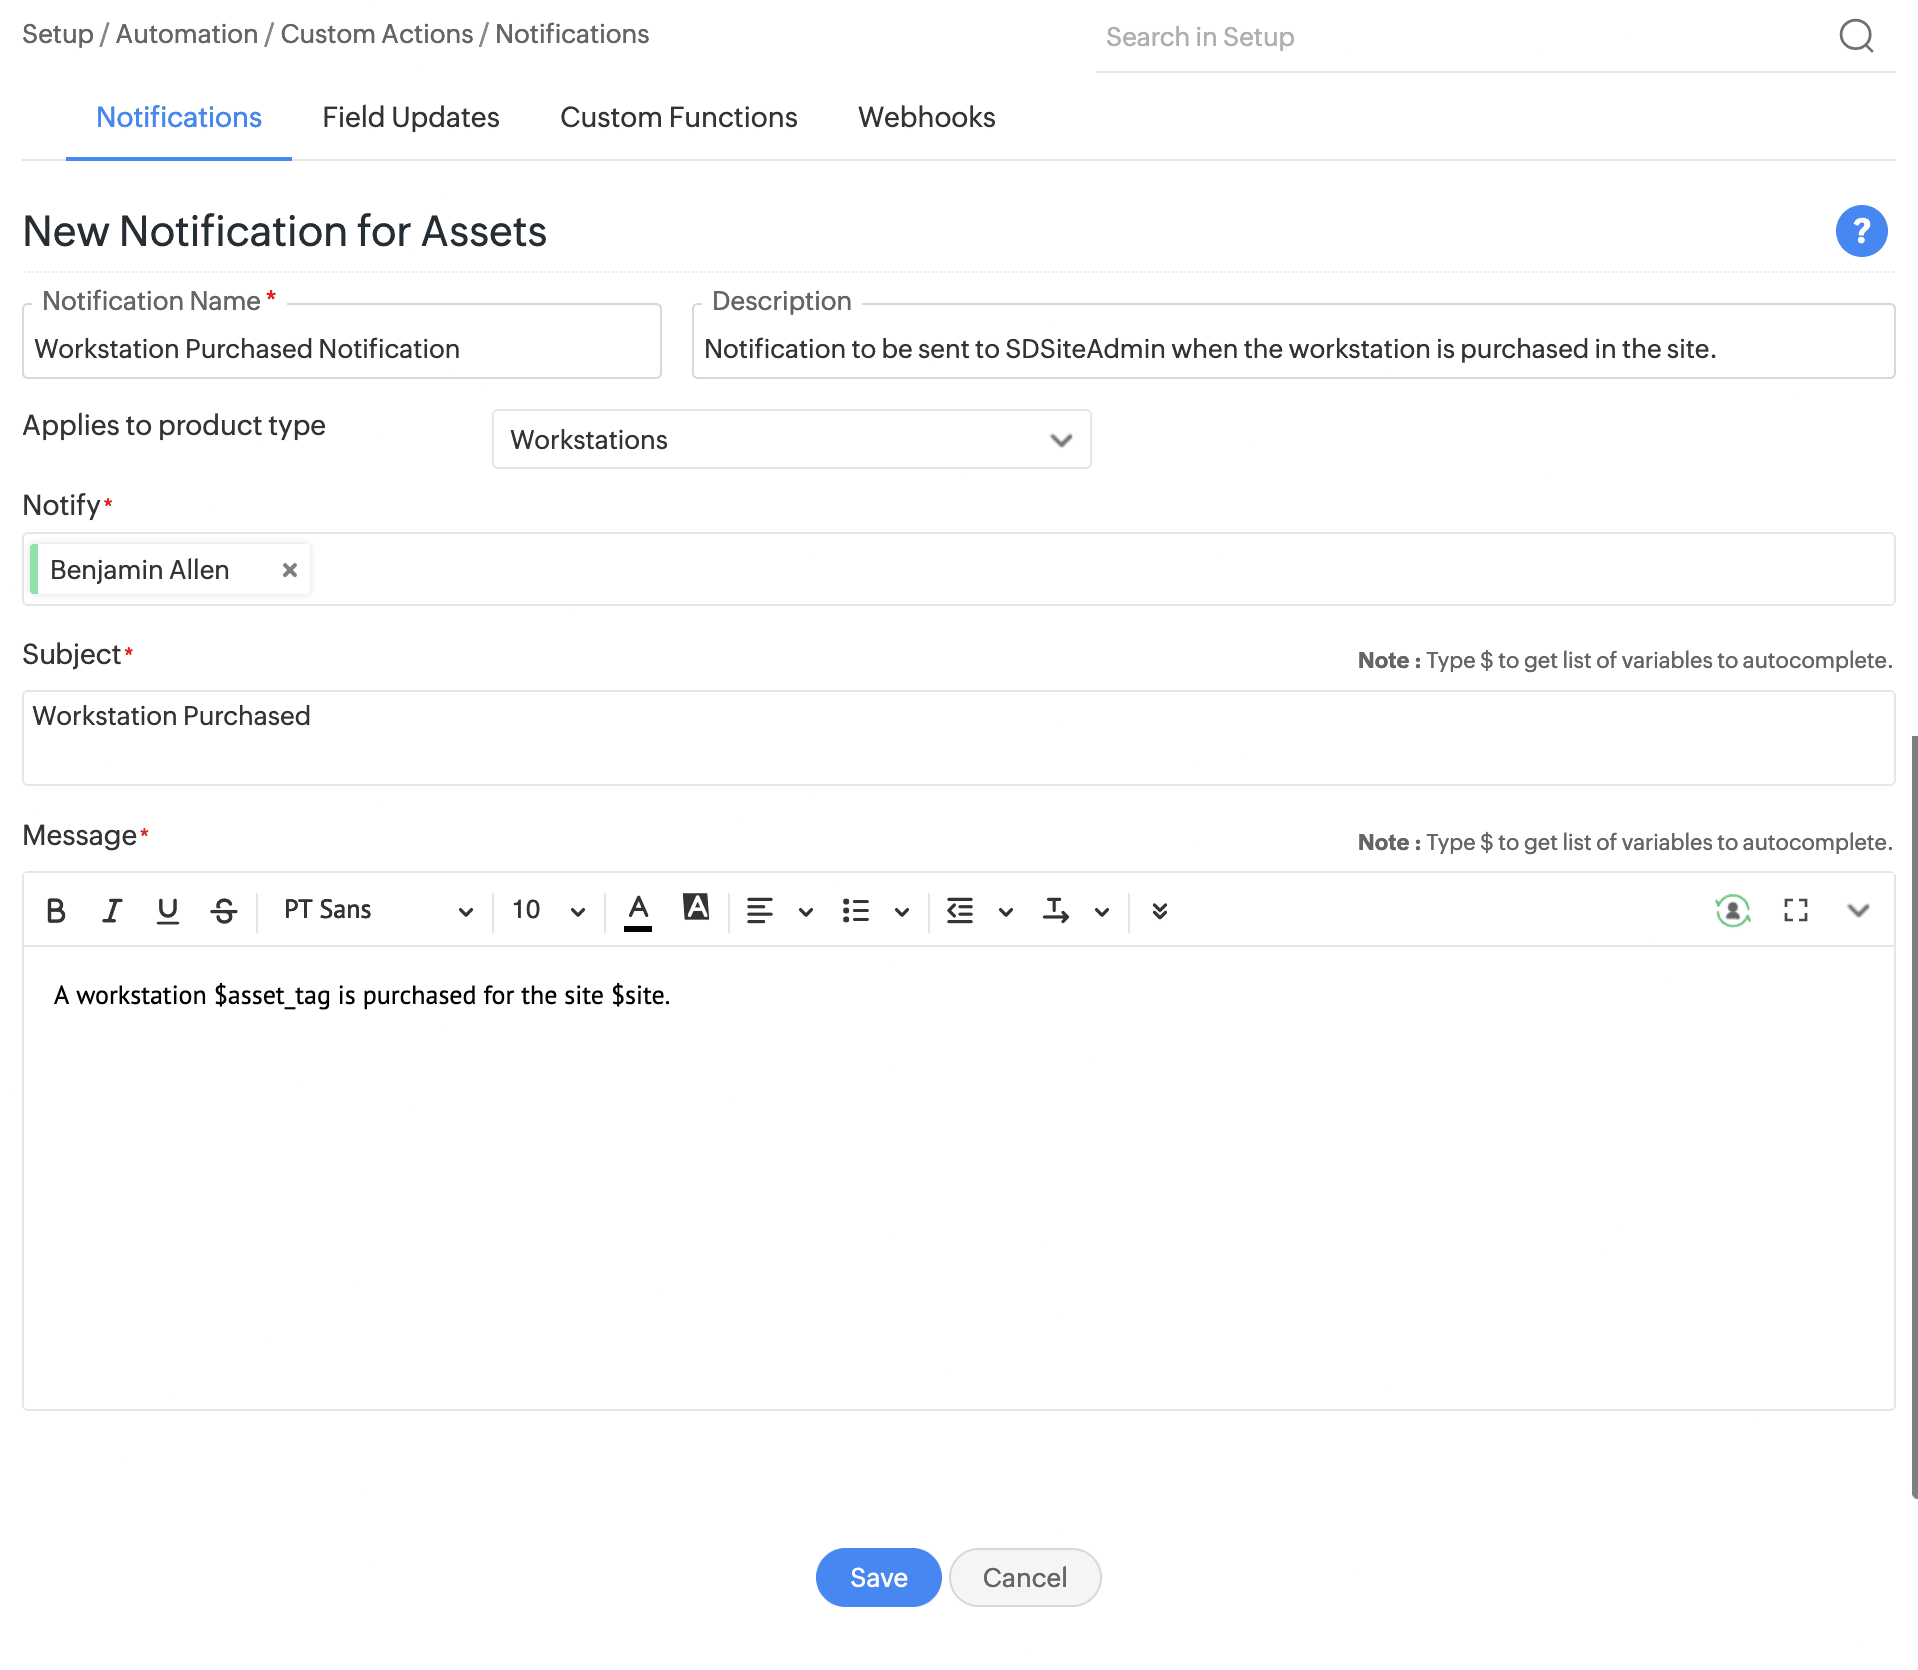Save the new notification
Image resolution: width=1918 pixels, height=1670 pixels.
tap(878, 1577)
